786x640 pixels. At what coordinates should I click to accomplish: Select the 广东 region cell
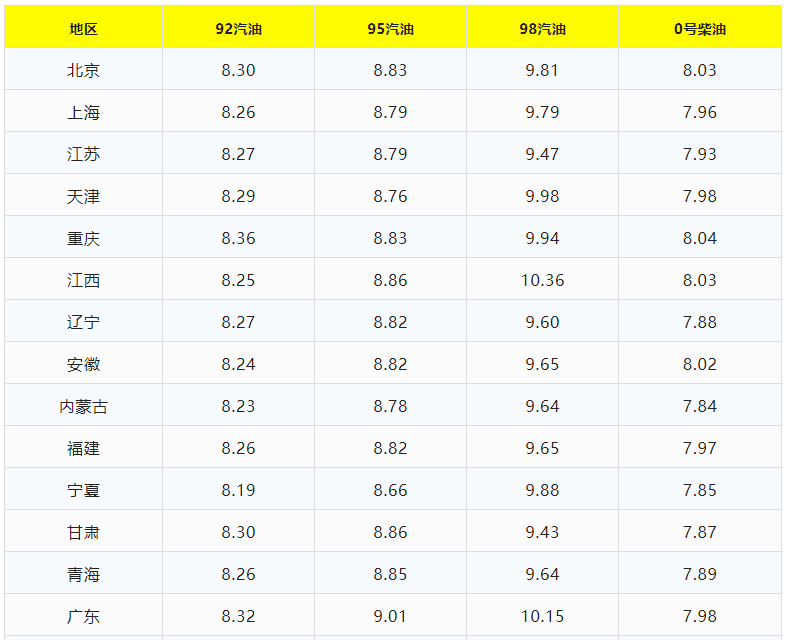coord(83,616)
